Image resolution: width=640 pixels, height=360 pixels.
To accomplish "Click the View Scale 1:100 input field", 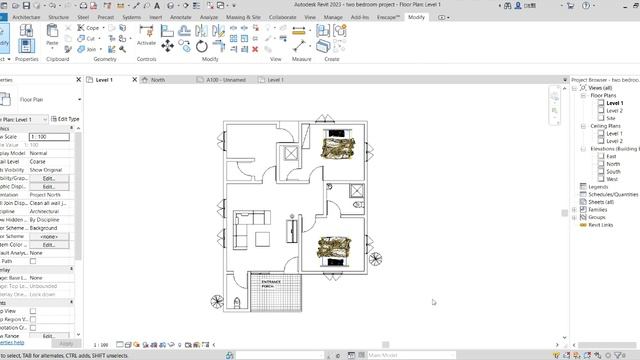I will (49, 137).
